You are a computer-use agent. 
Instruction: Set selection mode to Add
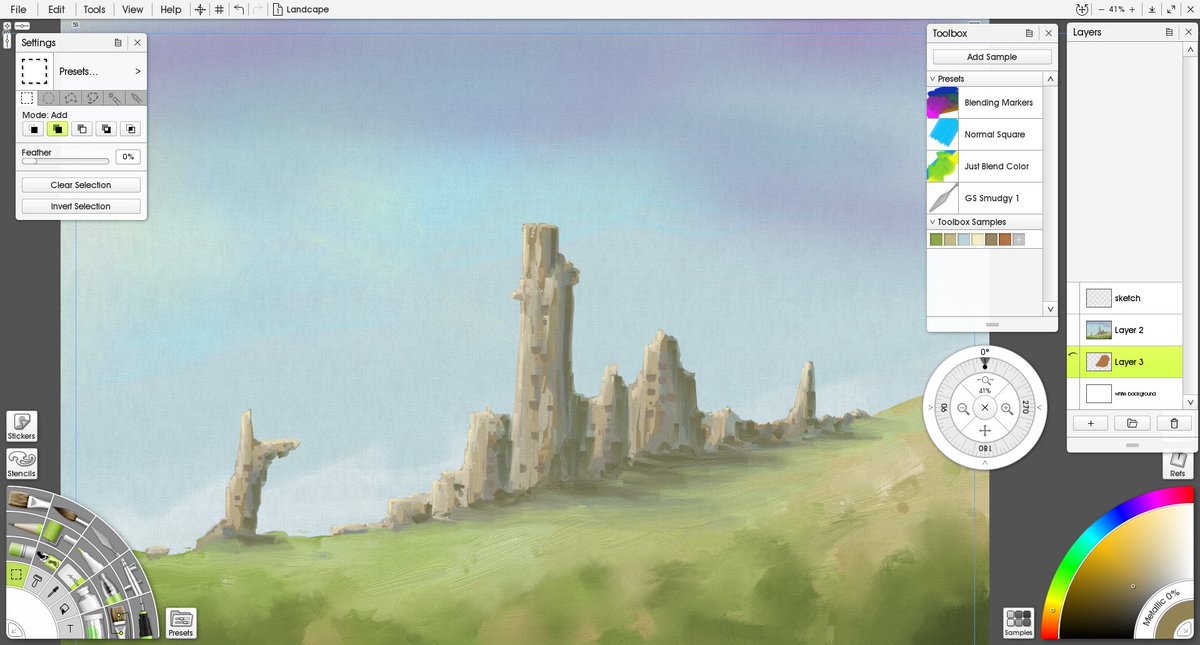[x=58, y=129]
